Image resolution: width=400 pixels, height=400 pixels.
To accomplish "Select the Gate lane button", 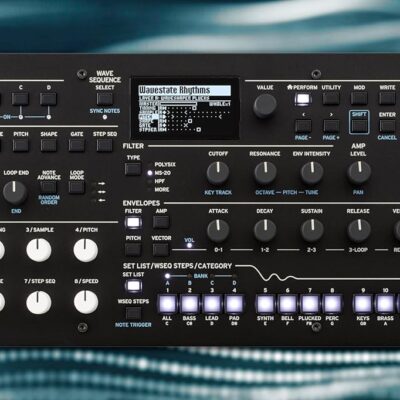I will (77, 145).
